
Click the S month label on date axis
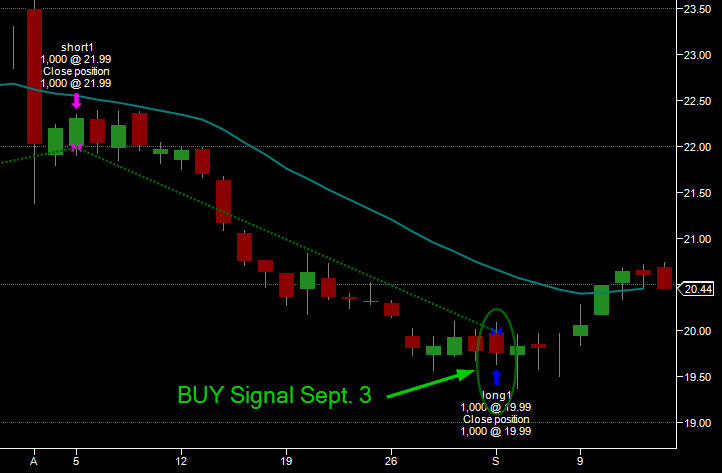pyautogui.click(x=496, y=461)
